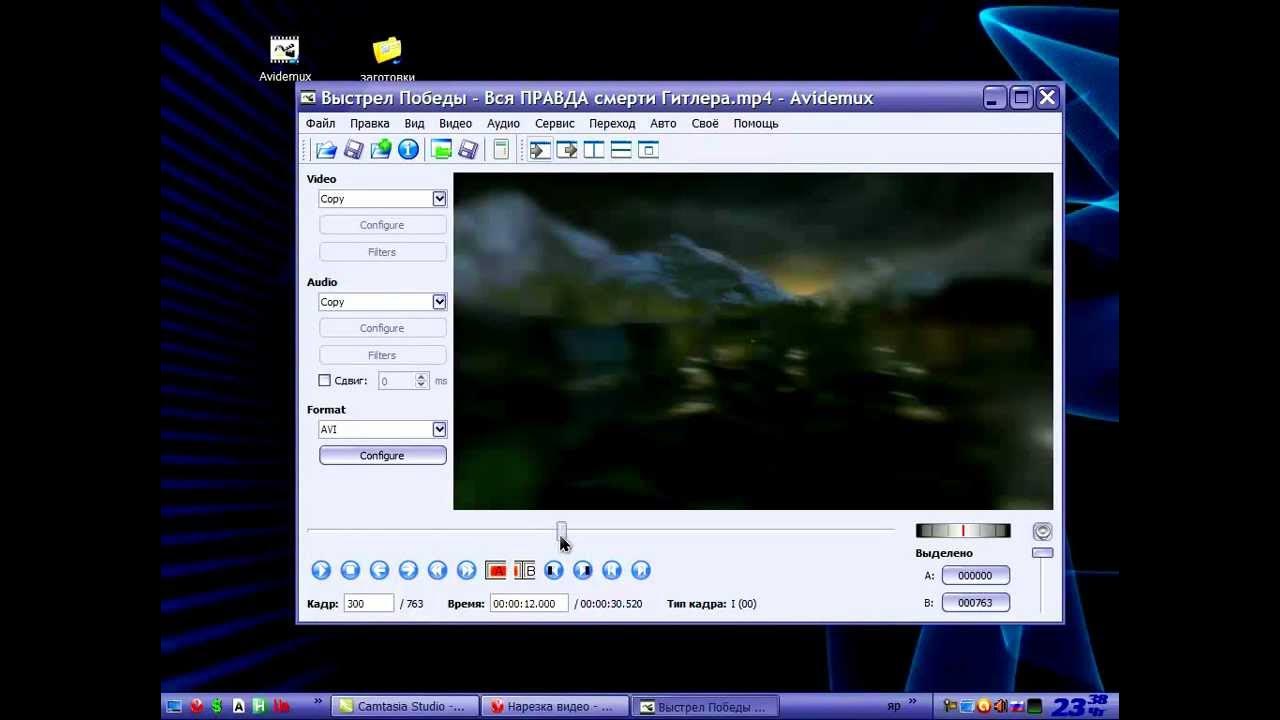Image resolution: width=1280 pixels, height=720 pixels.
Task: Expand the taskbar quick launch chevron
Action: pyautogui.click(x=318, y=701)
